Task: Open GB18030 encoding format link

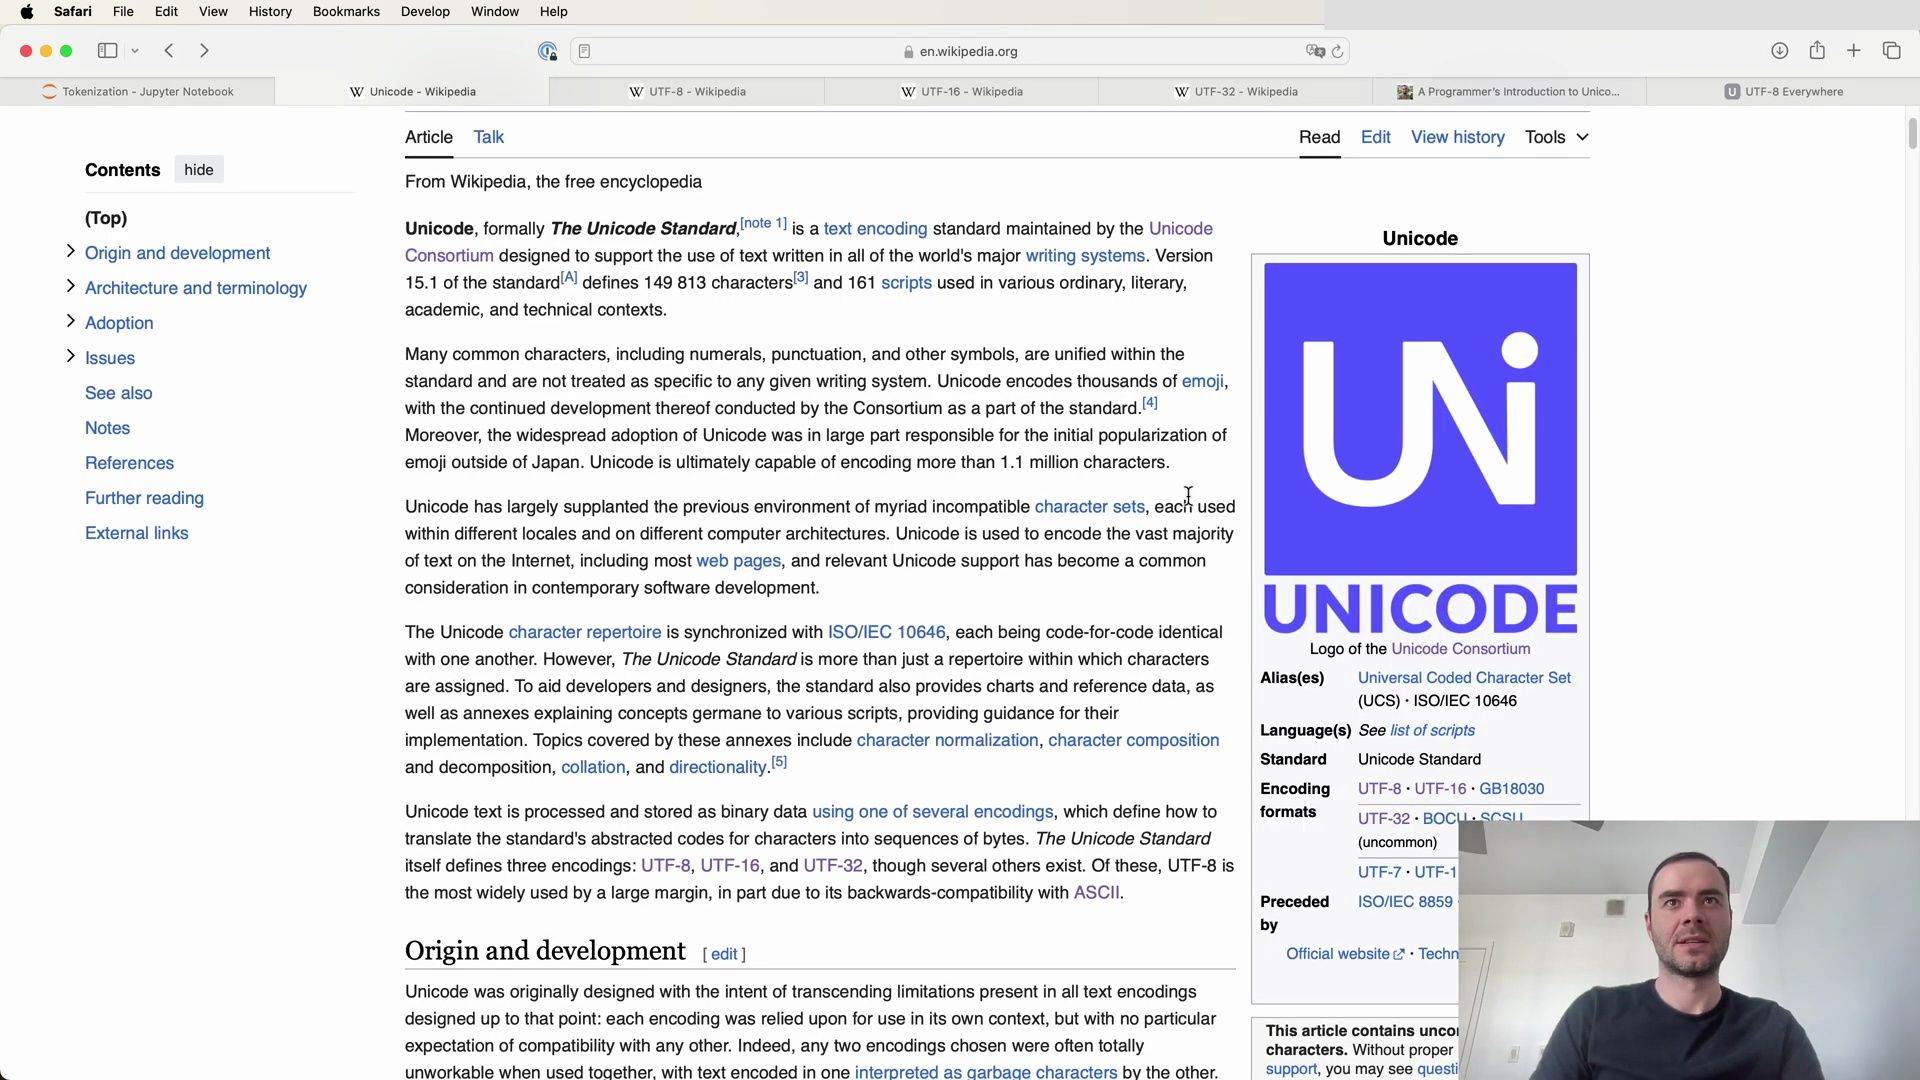Action: click(1511, 789)
